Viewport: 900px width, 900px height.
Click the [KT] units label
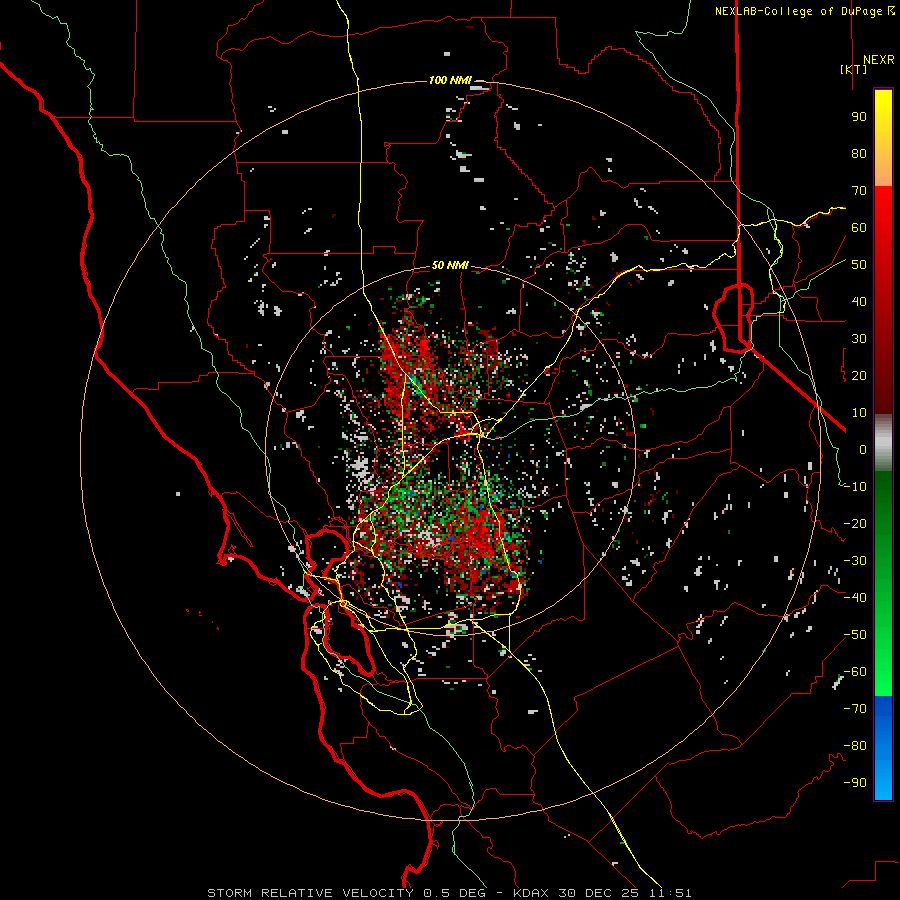click(853, 69)
